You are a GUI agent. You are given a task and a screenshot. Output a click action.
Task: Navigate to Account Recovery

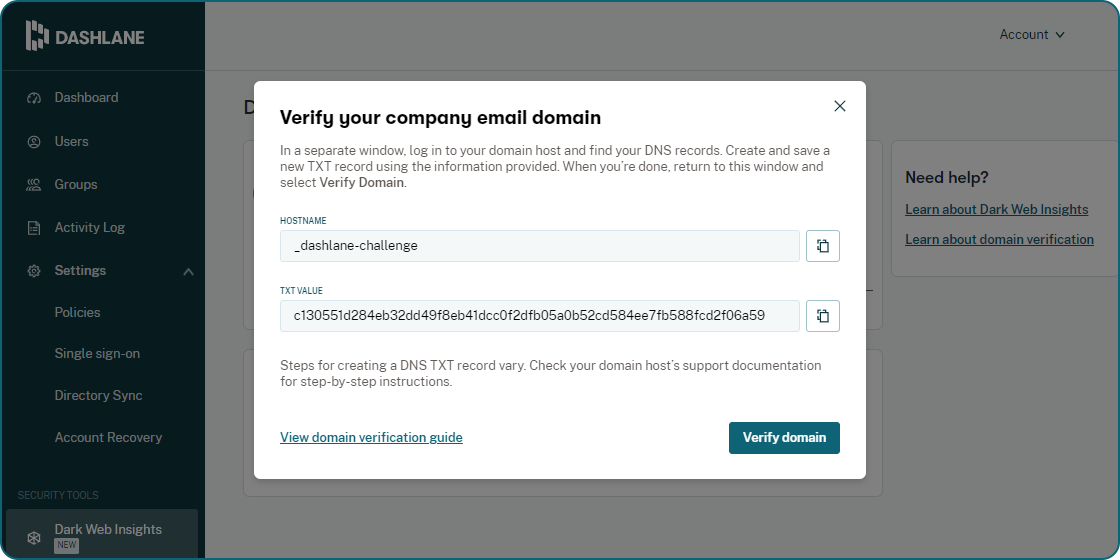point(108,437)
